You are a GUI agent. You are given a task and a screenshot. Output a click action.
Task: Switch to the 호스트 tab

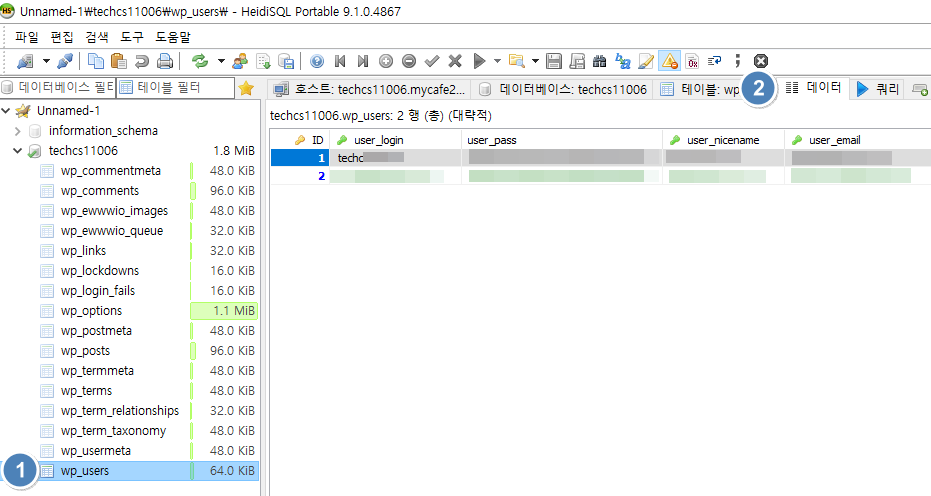[x=369, y=89]
